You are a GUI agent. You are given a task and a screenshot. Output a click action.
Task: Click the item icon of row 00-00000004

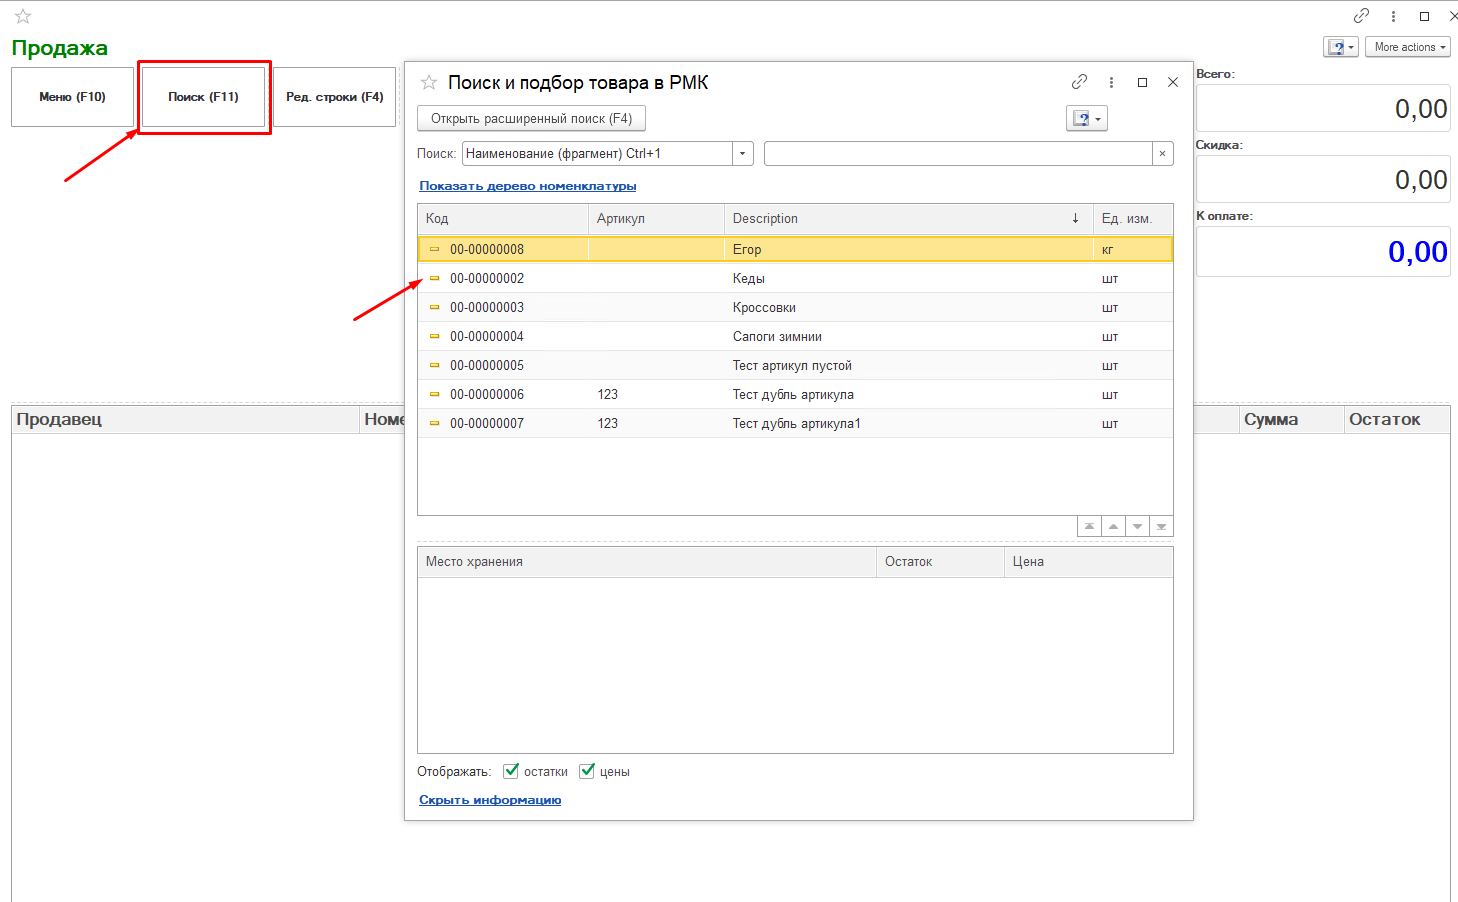tap(434, 336)
